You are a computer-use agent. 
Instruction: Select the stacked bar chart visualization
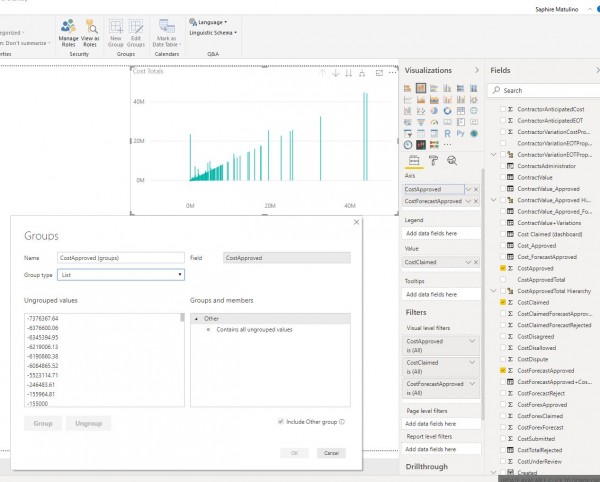[x=408, y=88]
